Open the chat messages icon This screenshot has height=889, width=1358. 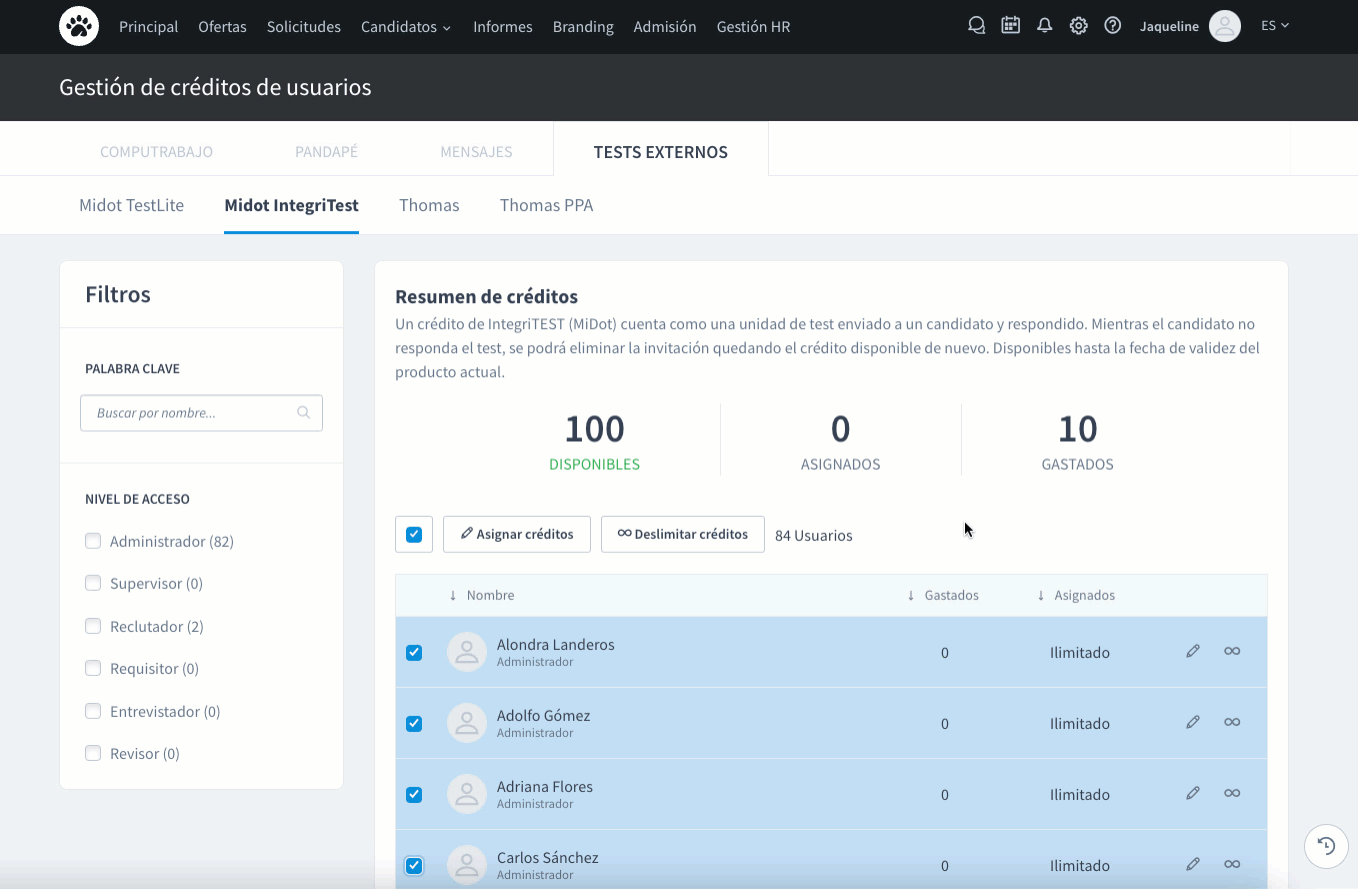[x=977, y=26]
